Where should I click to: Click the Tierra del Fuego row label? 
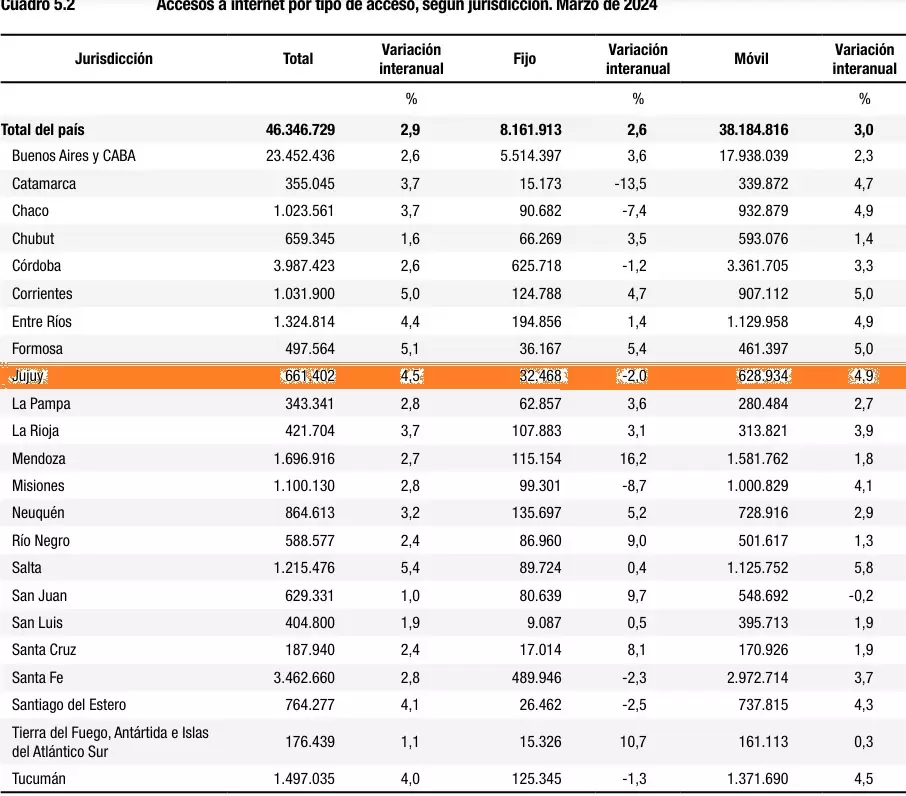[x=110, y=742]
